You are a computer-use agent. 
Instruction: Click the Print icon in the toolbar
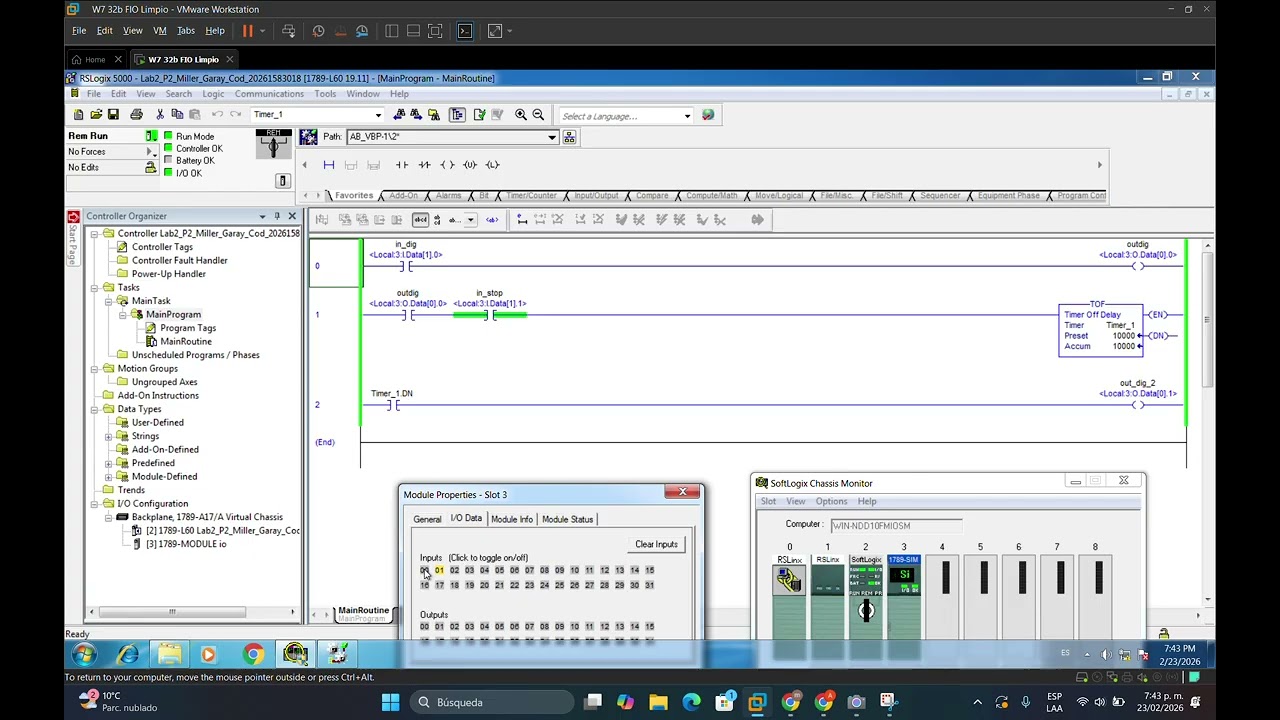tap(136, 115)
